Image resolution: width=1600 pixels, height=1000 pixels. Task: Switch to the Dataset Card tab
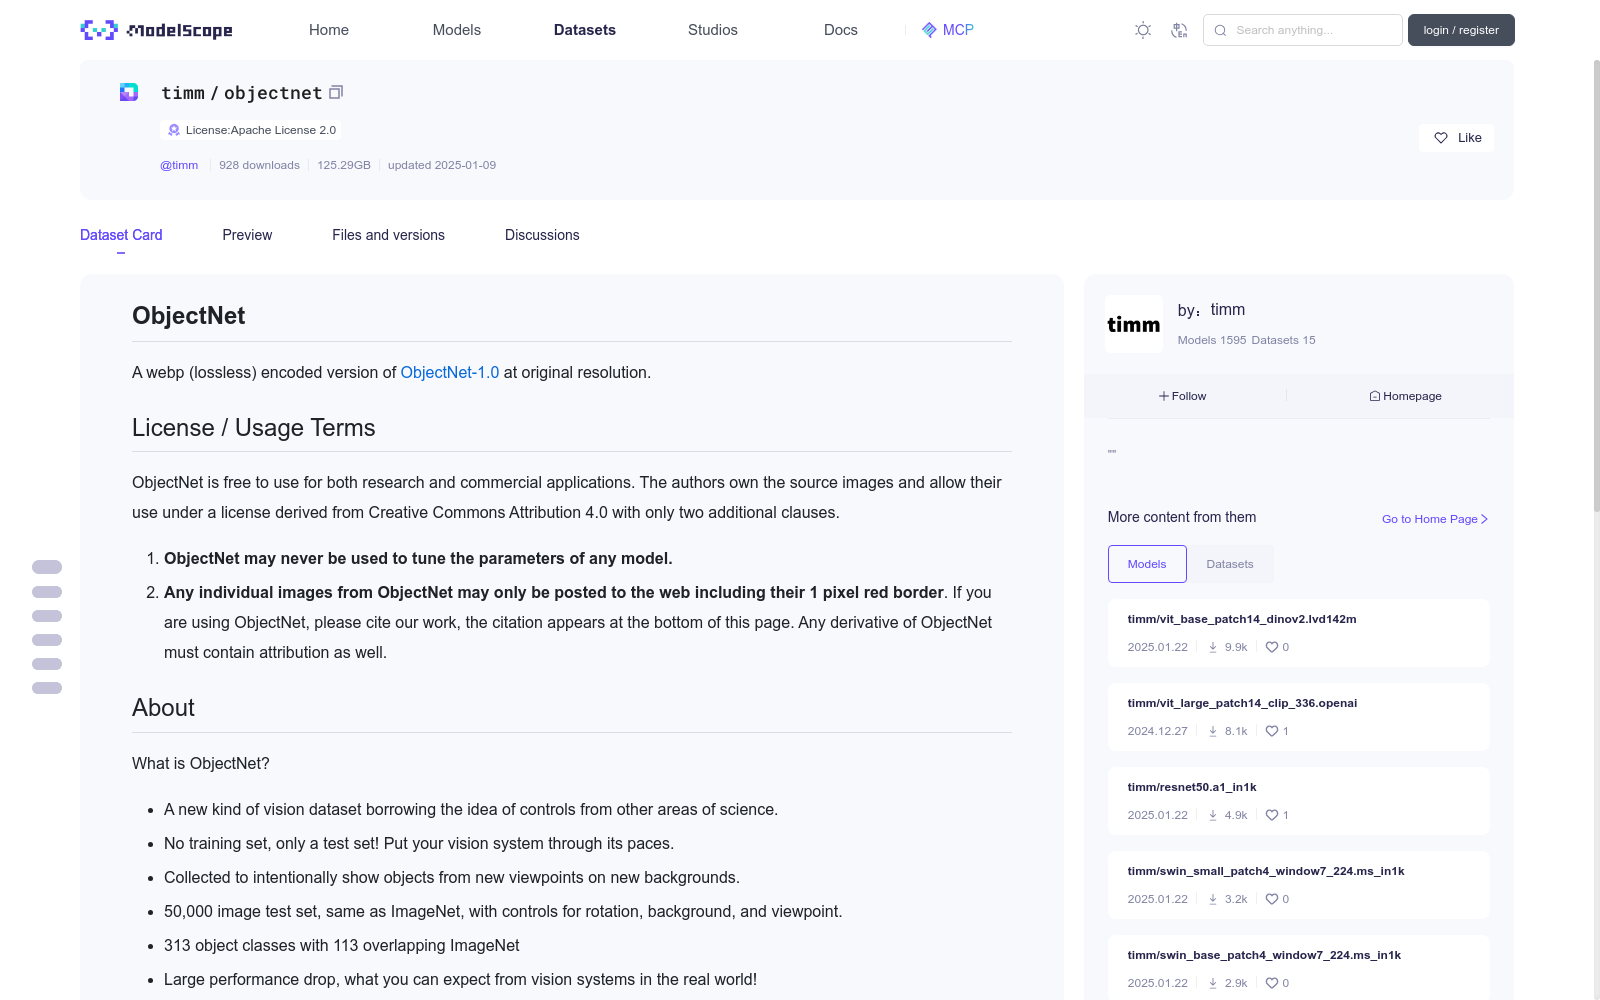click(x=121, y=235)
